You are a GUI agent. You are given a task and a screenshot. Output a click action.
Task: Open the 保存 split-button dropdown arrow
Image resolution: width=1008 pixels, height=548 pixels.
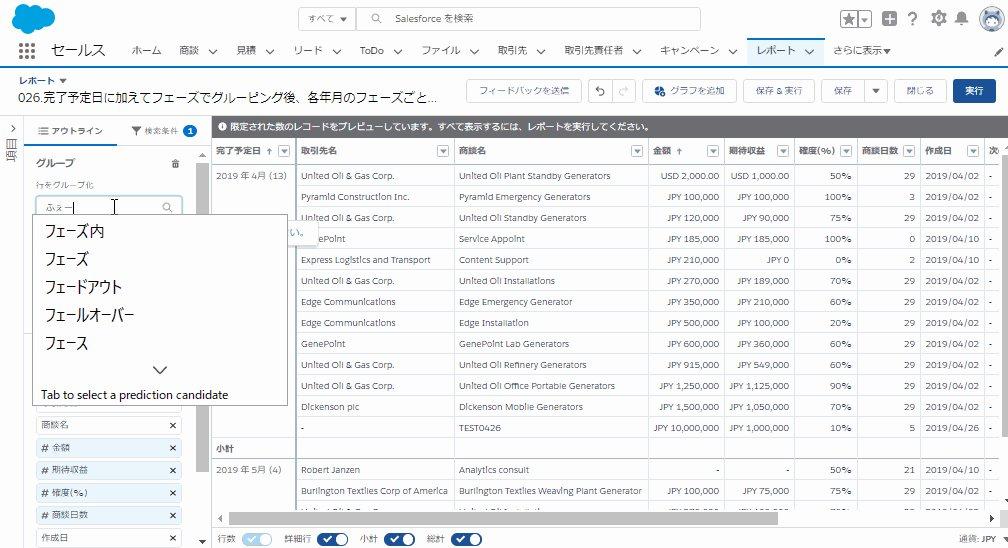876,91
